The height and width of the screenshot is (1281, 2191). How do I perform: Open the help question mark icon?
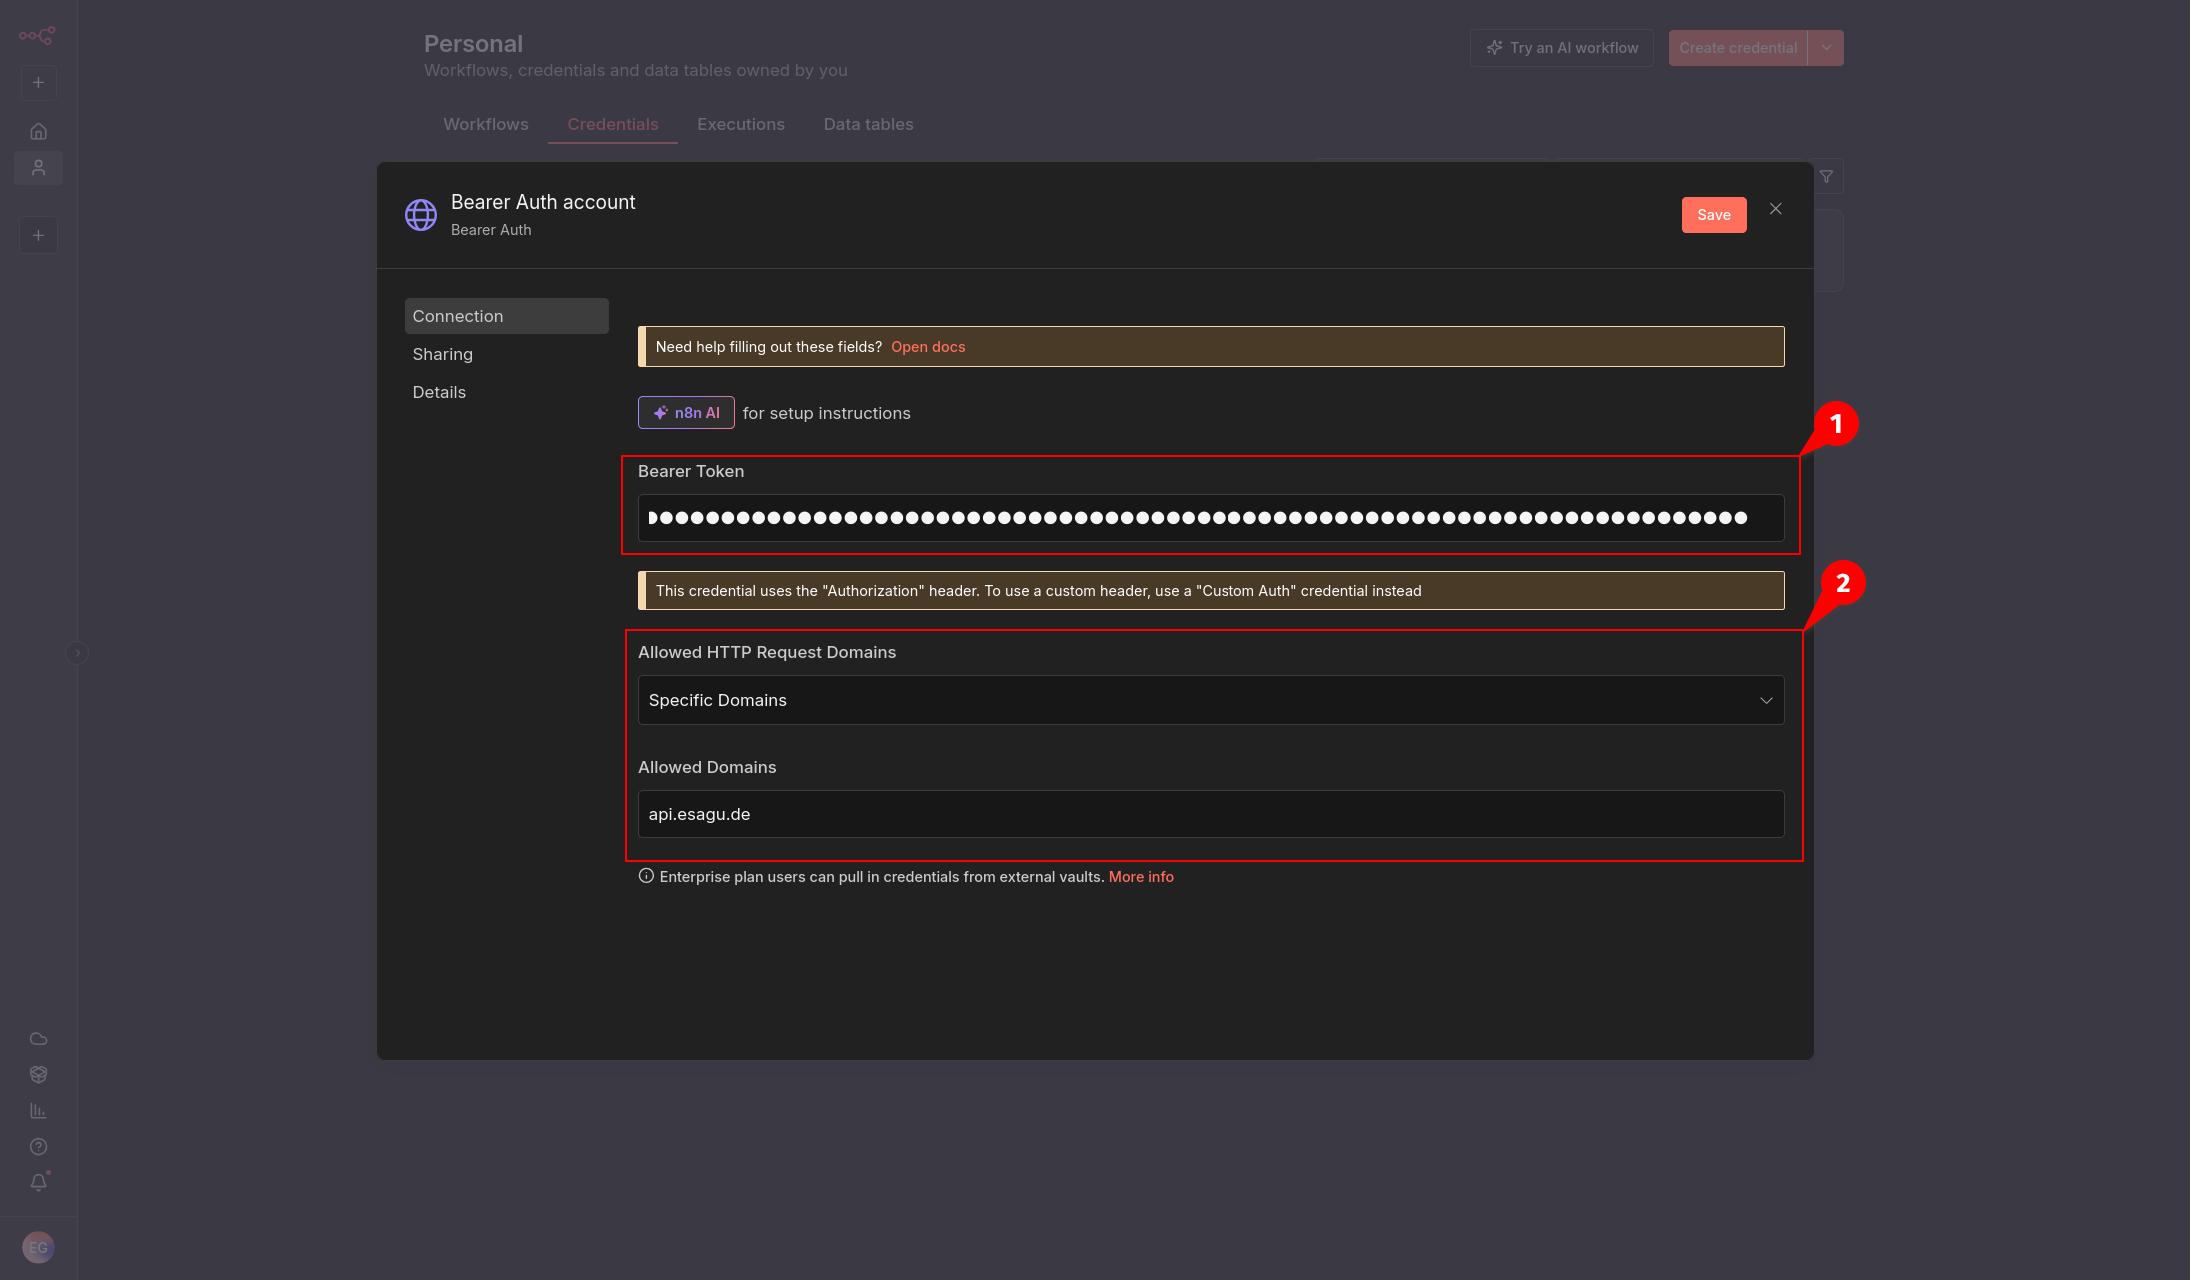click(x=38, y=1147)
